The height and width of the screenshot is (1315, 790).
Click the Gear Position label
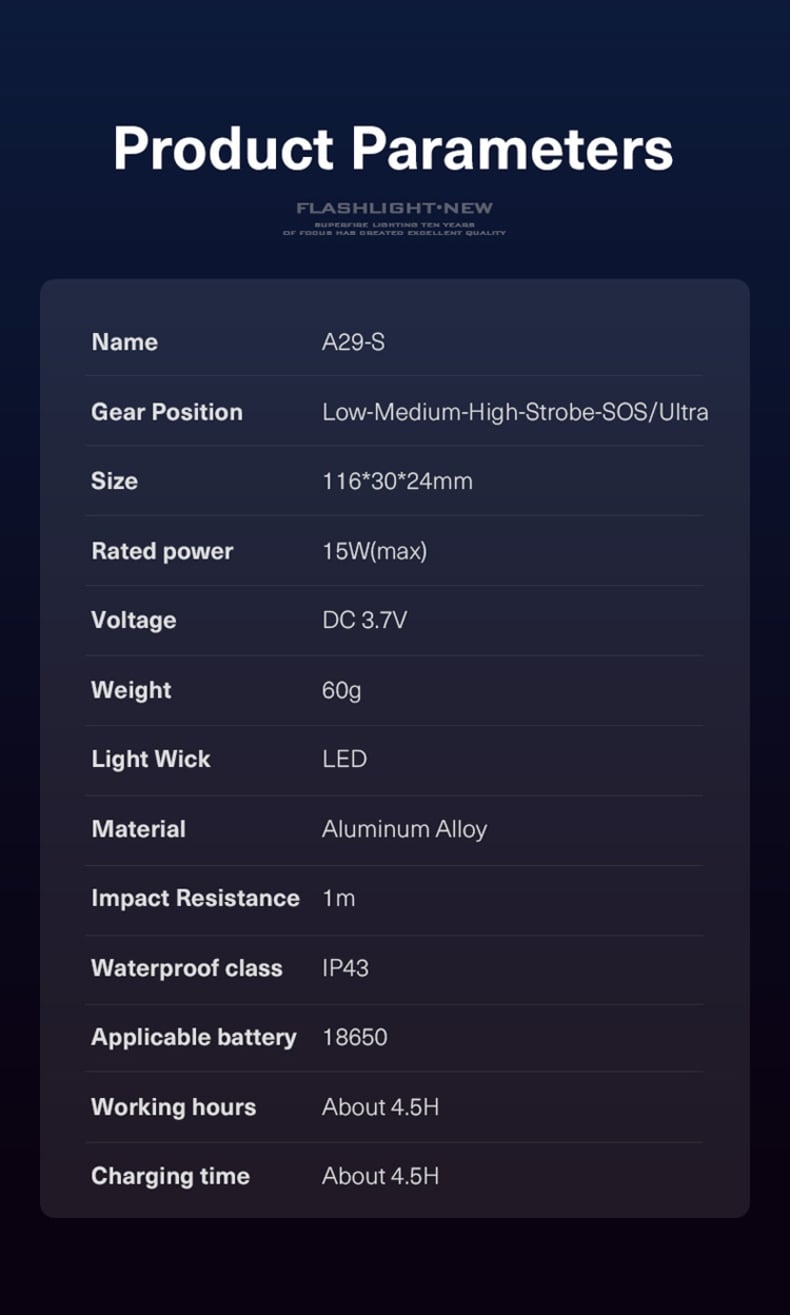pyautogui.click(x=167, y=412)
